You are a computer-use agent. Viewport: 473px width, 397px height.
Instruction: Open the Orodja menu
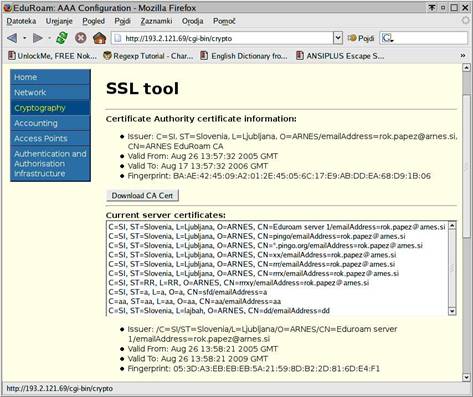coord(193,21)
